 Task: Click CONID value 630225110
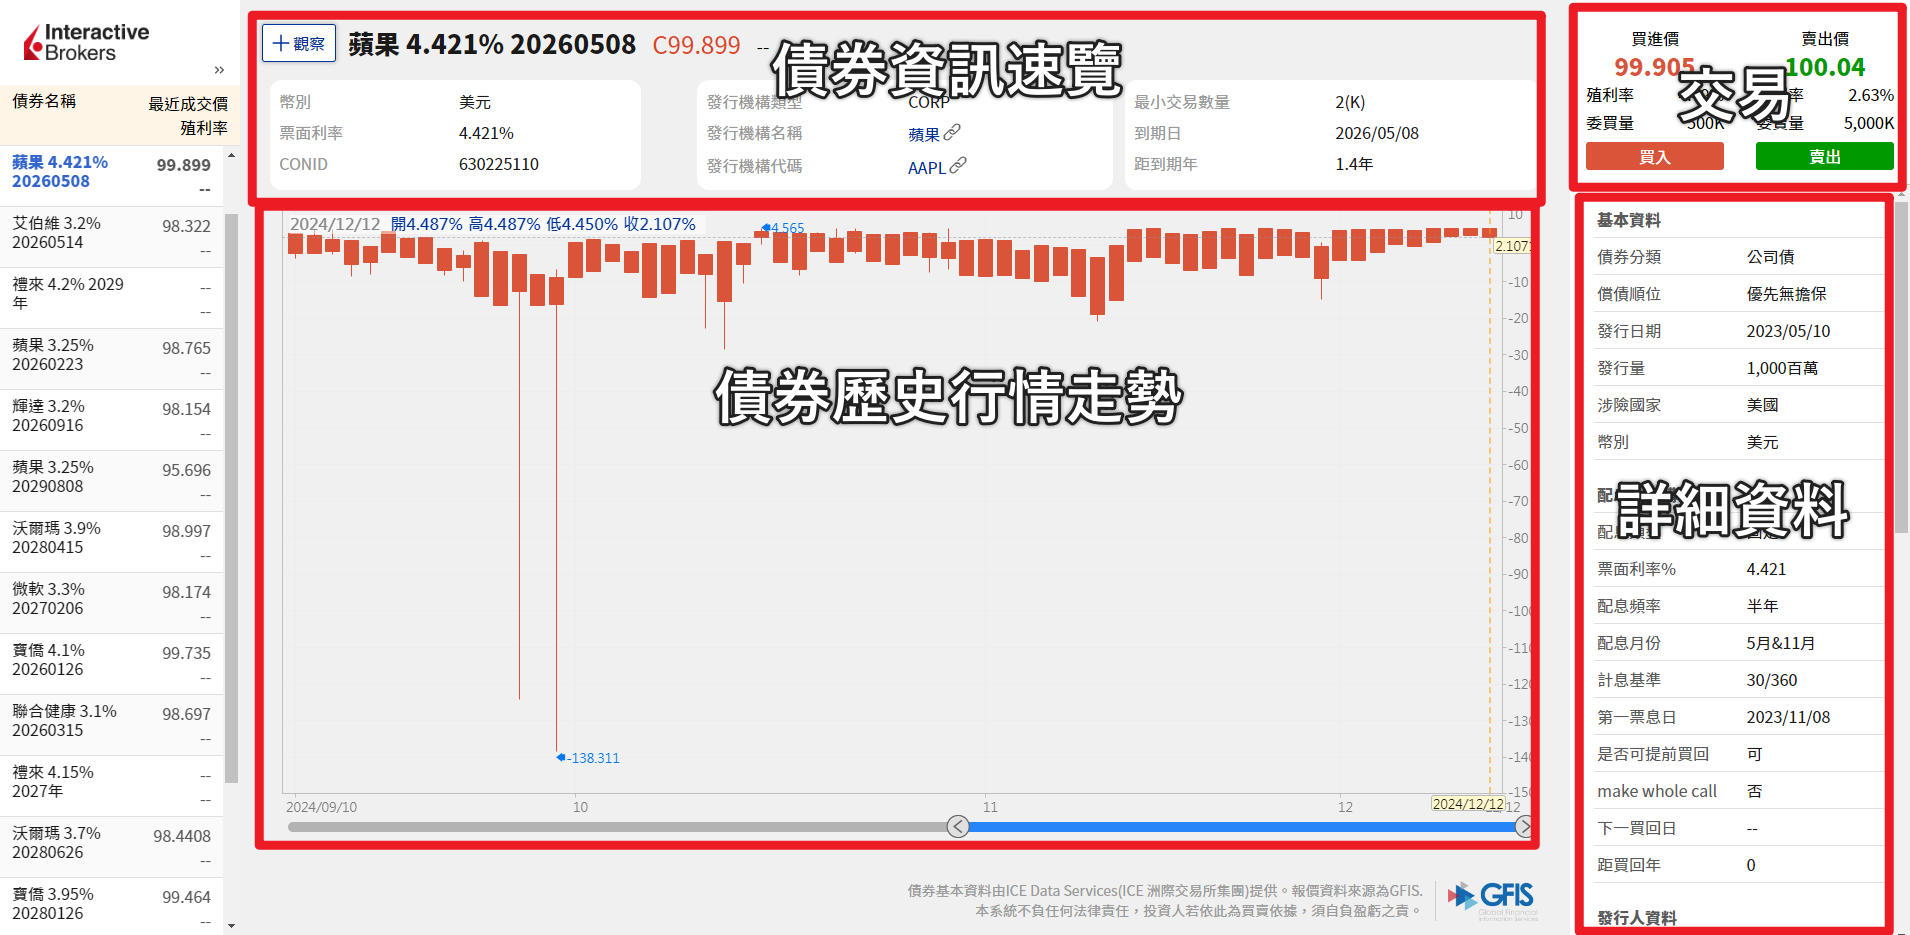[x=499, y=164]
